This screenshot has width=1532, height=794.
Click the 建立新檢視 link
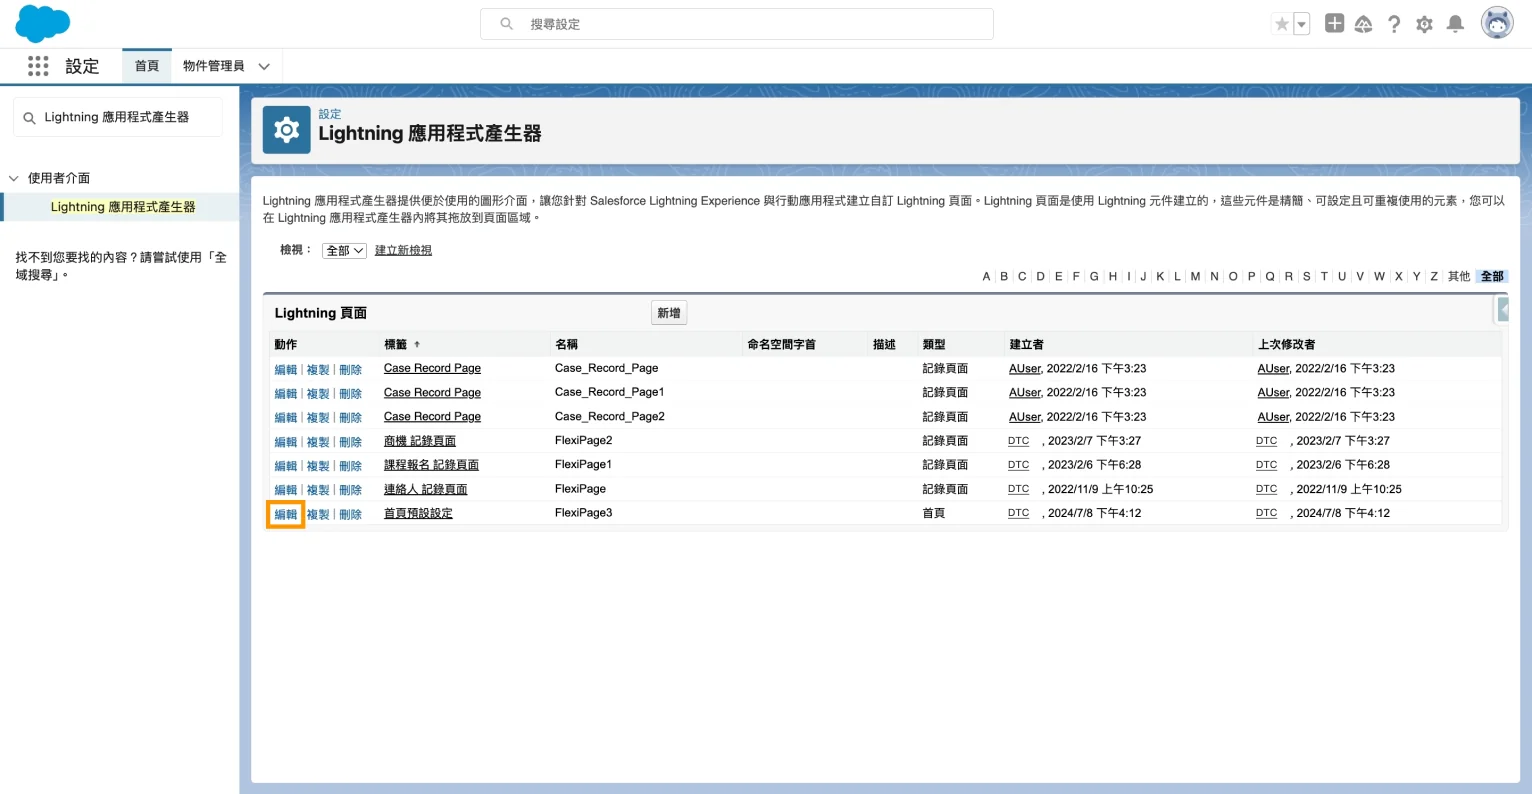coord(403,250)
